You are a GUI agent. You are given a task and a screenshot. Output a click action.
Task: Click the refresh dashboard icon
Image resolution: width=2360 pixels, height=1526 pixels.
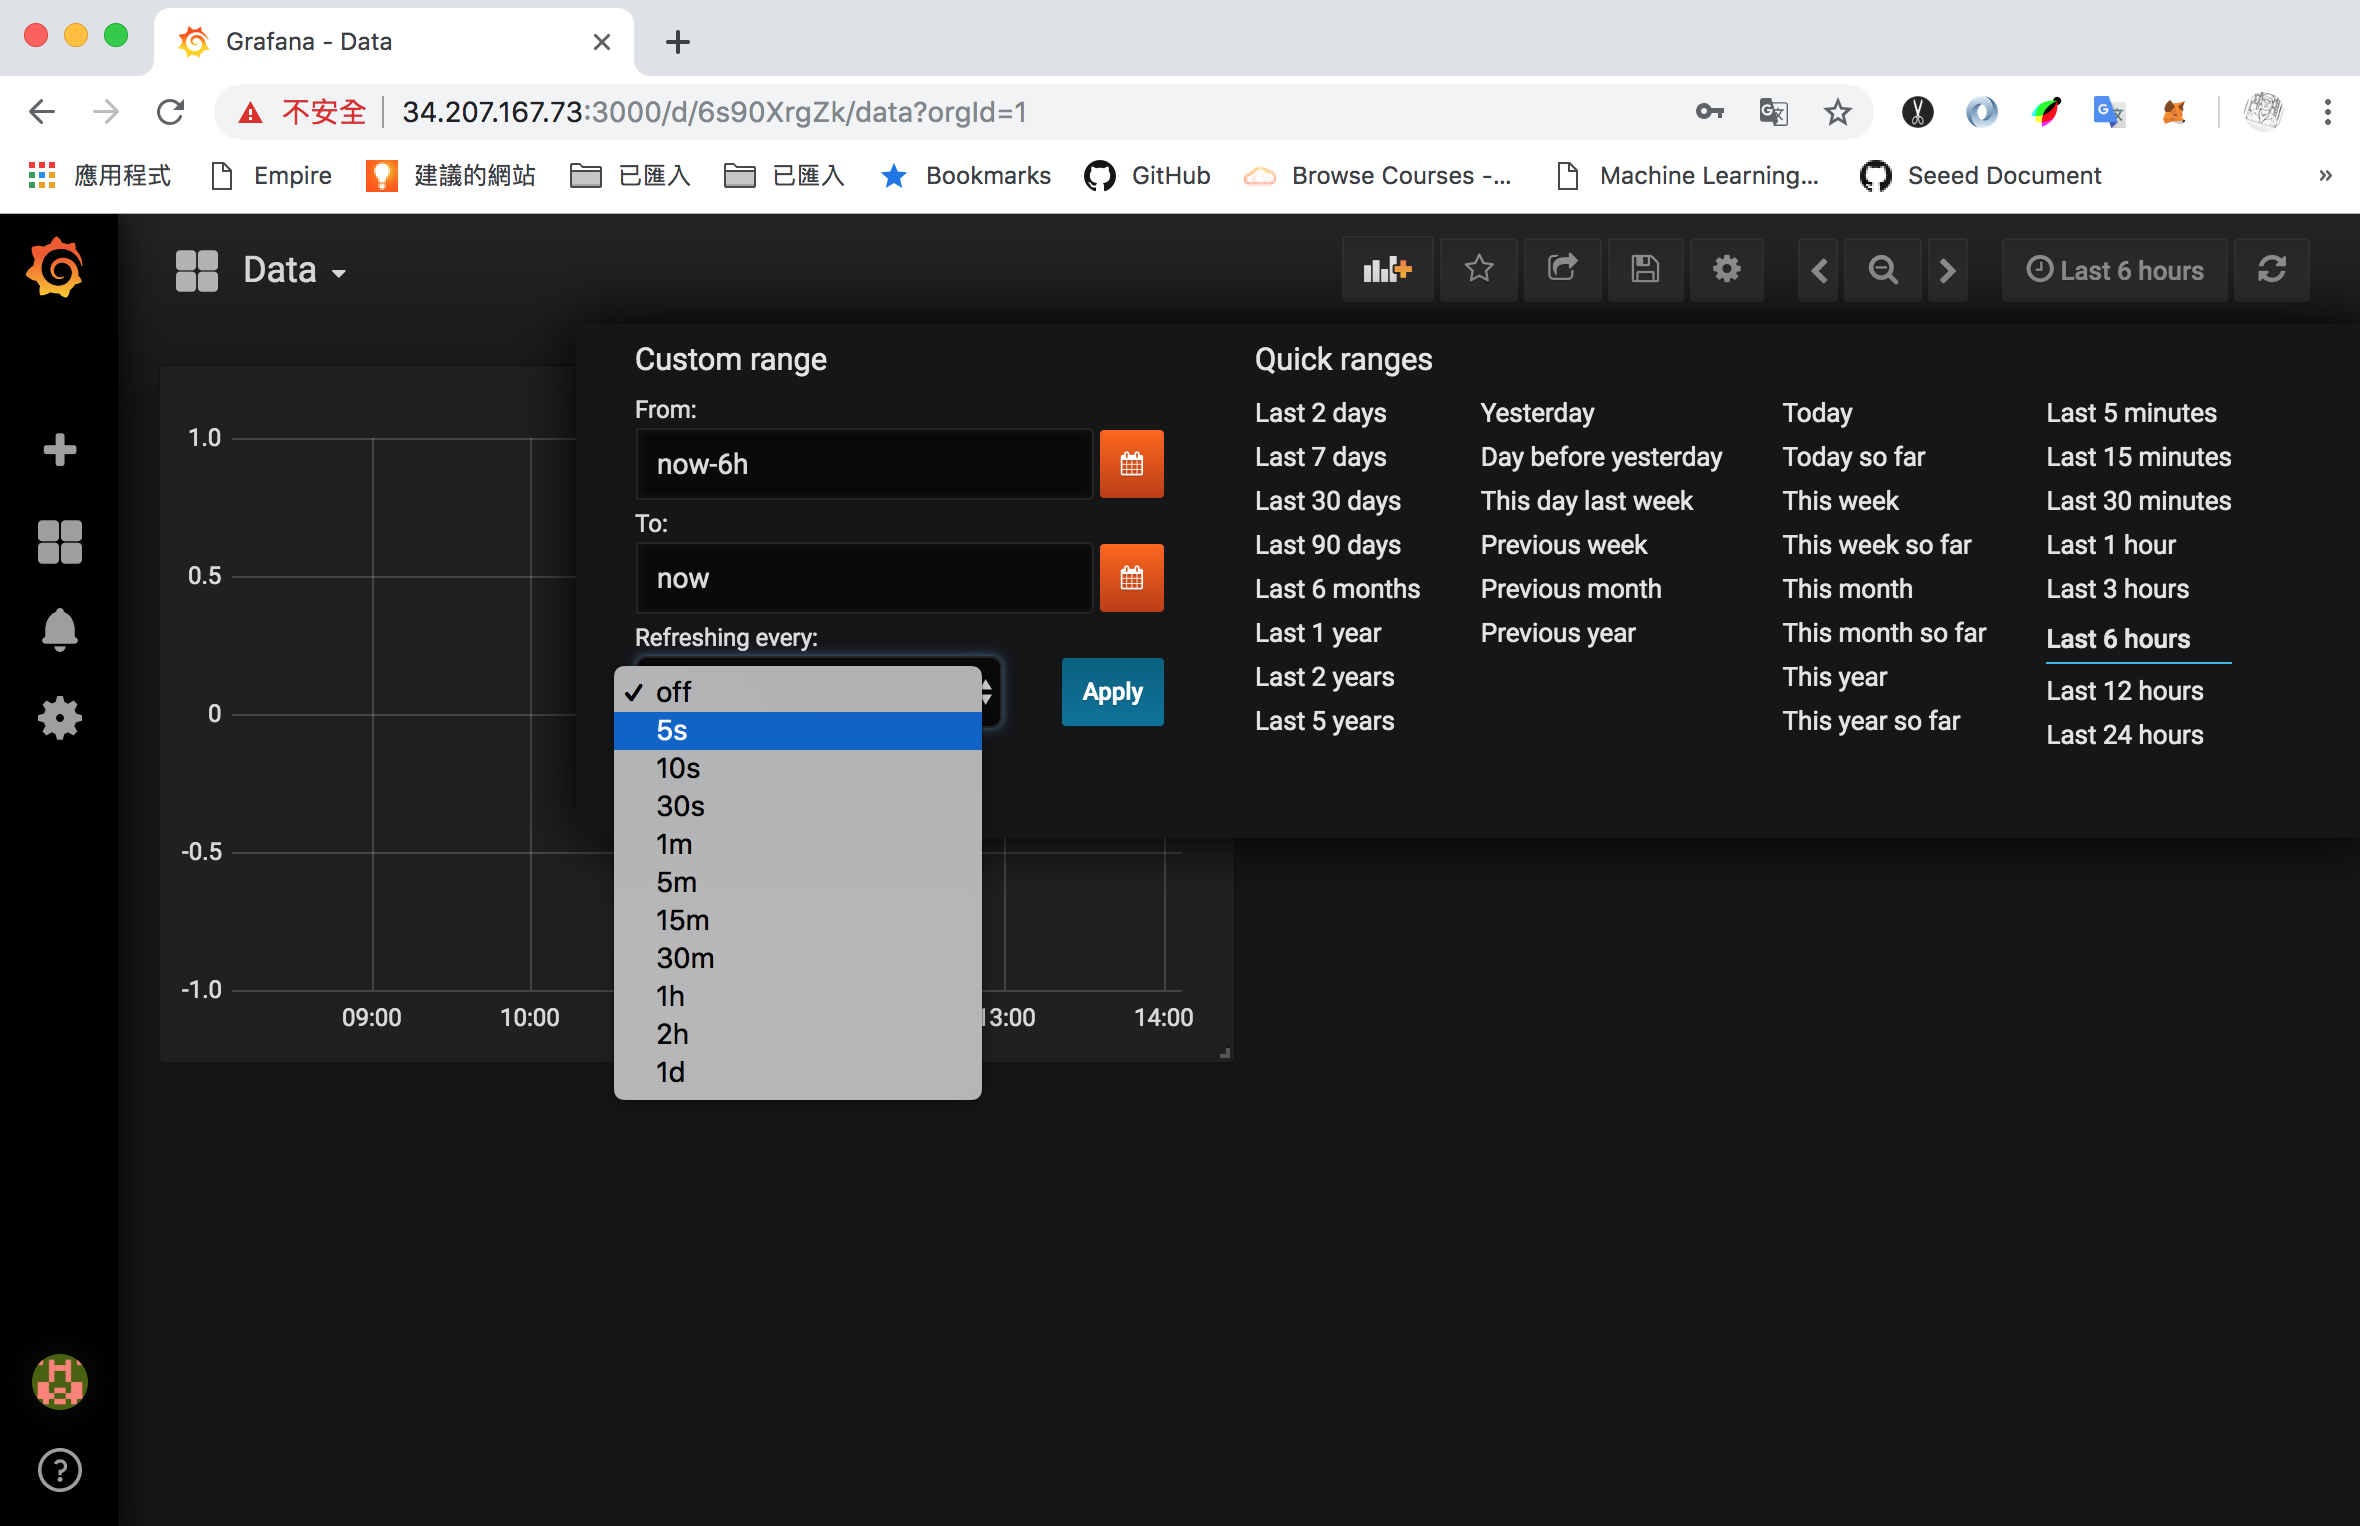coord(2272,270)
